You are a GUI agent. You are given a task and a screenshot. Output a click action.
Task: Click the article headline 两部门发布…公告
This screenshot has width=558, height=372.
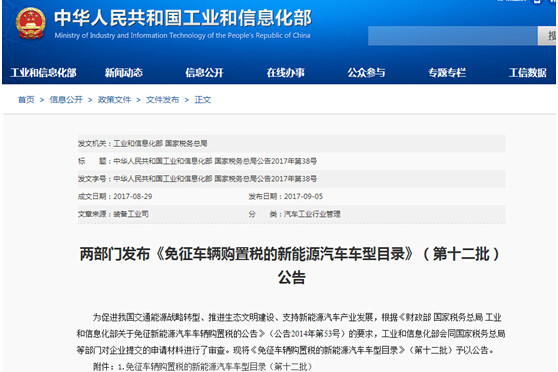point(291,266)
